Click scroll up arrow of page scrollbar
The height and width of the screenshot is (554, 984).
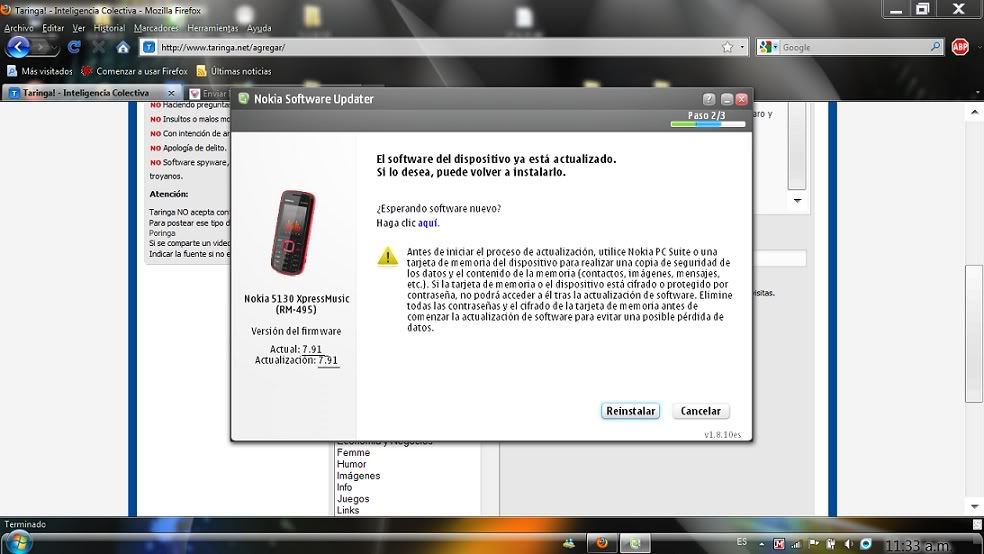[x=974, y=112]
